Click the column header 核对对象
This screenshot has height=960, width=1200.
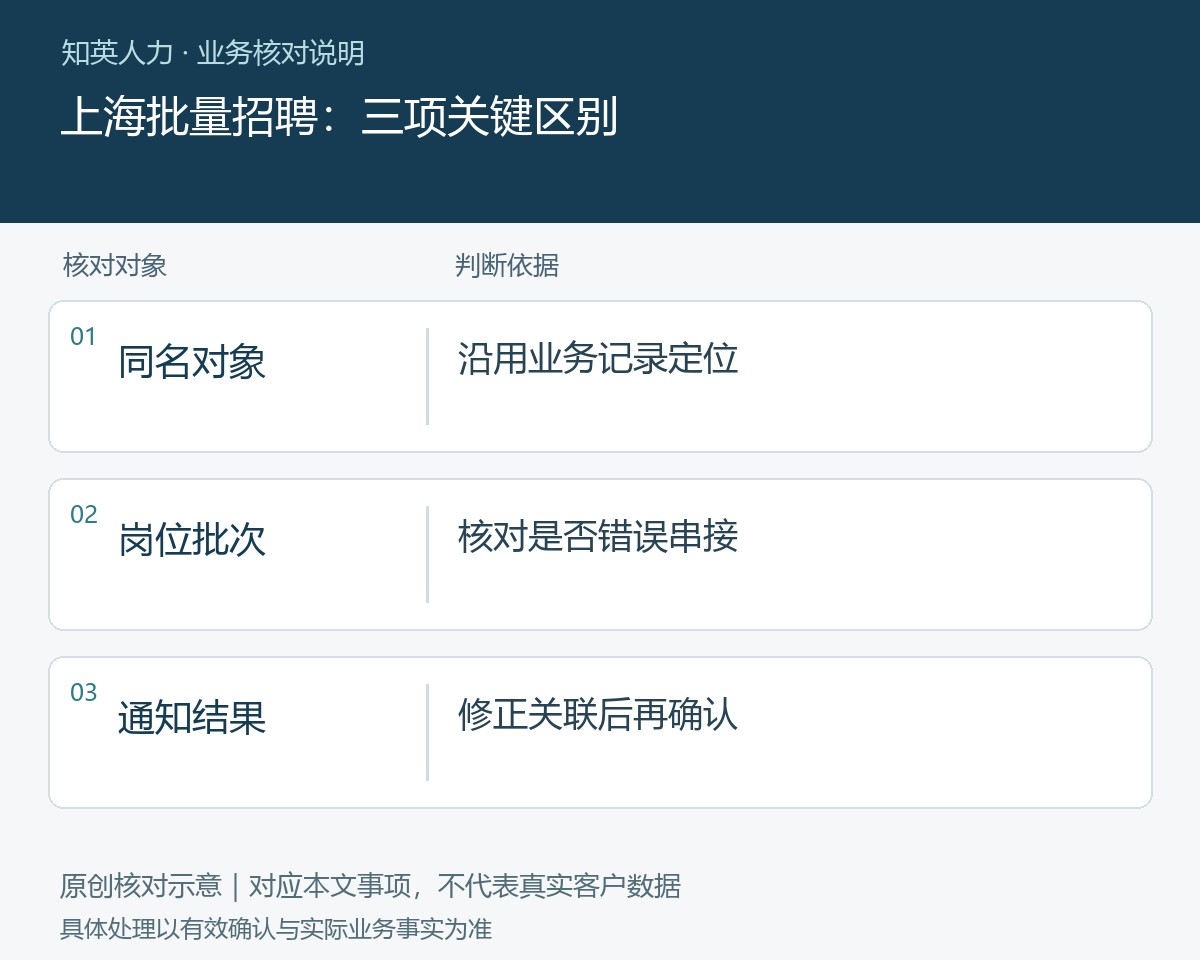pyautogui.click(x=114, y=265)
